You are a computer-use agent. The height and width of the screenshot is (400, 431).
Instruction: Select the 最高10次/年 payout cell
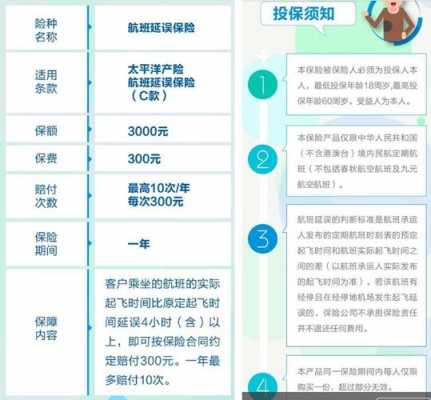(x=163, y=196)
